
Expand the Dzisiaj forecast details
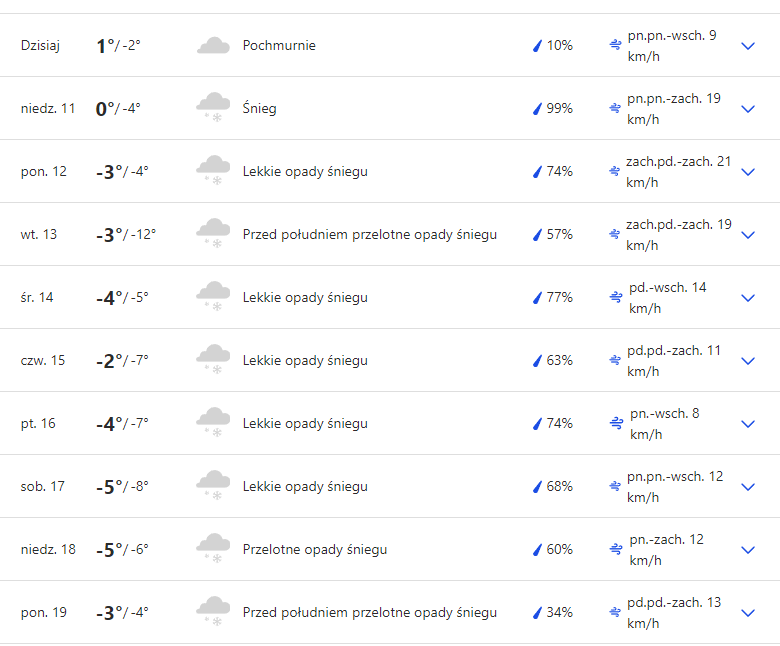[748, 46]
